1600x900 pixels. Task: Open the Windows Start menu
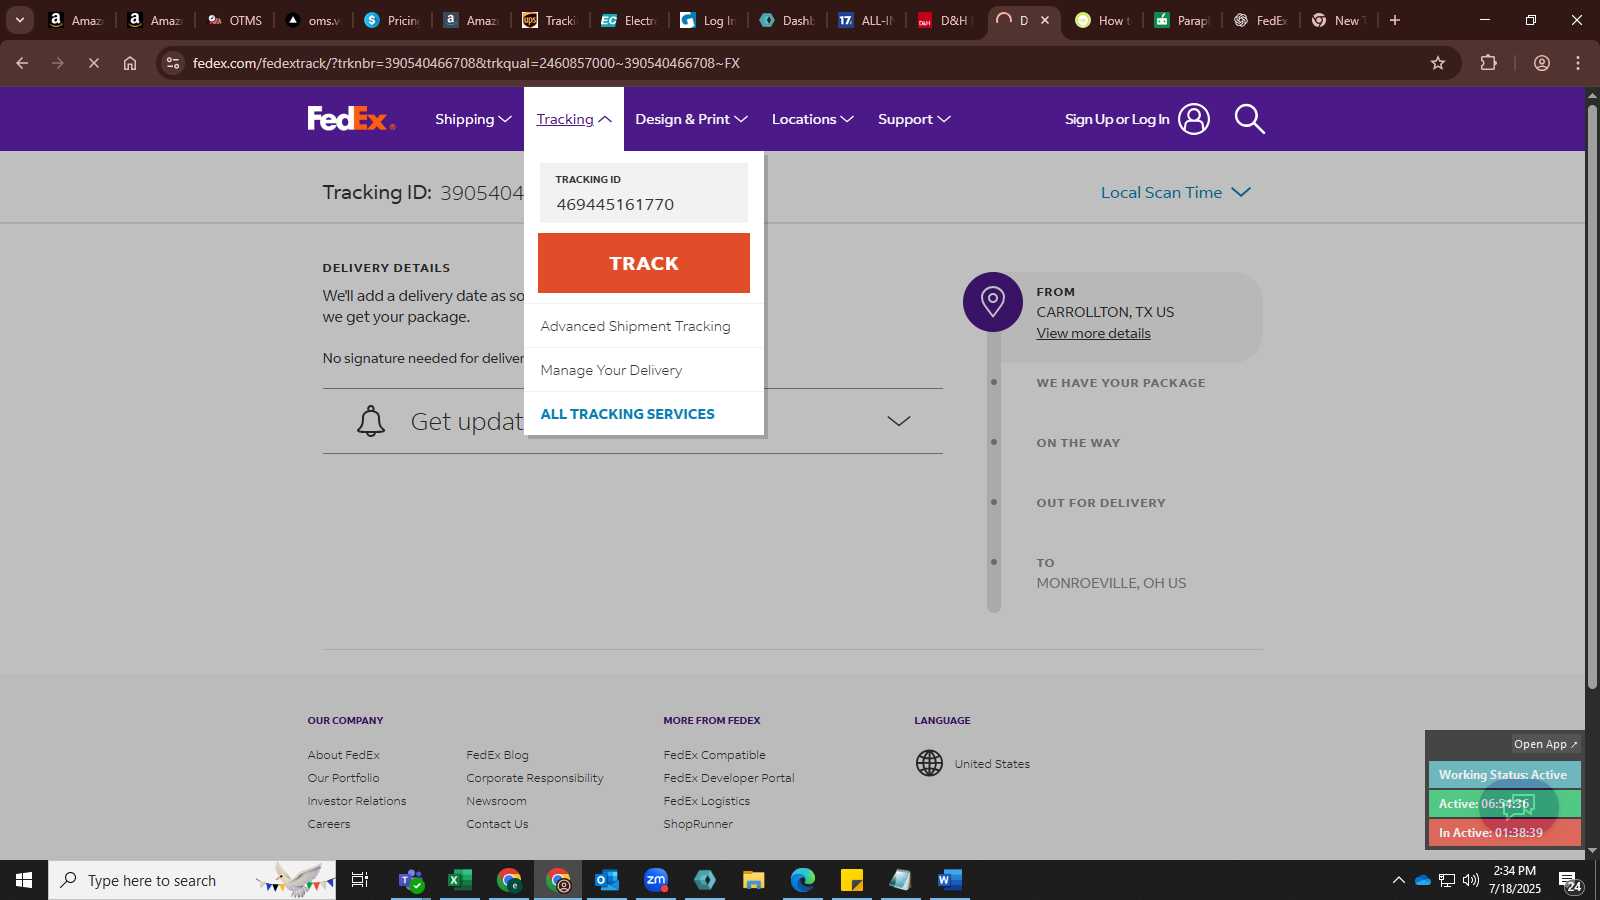(24, 880)
